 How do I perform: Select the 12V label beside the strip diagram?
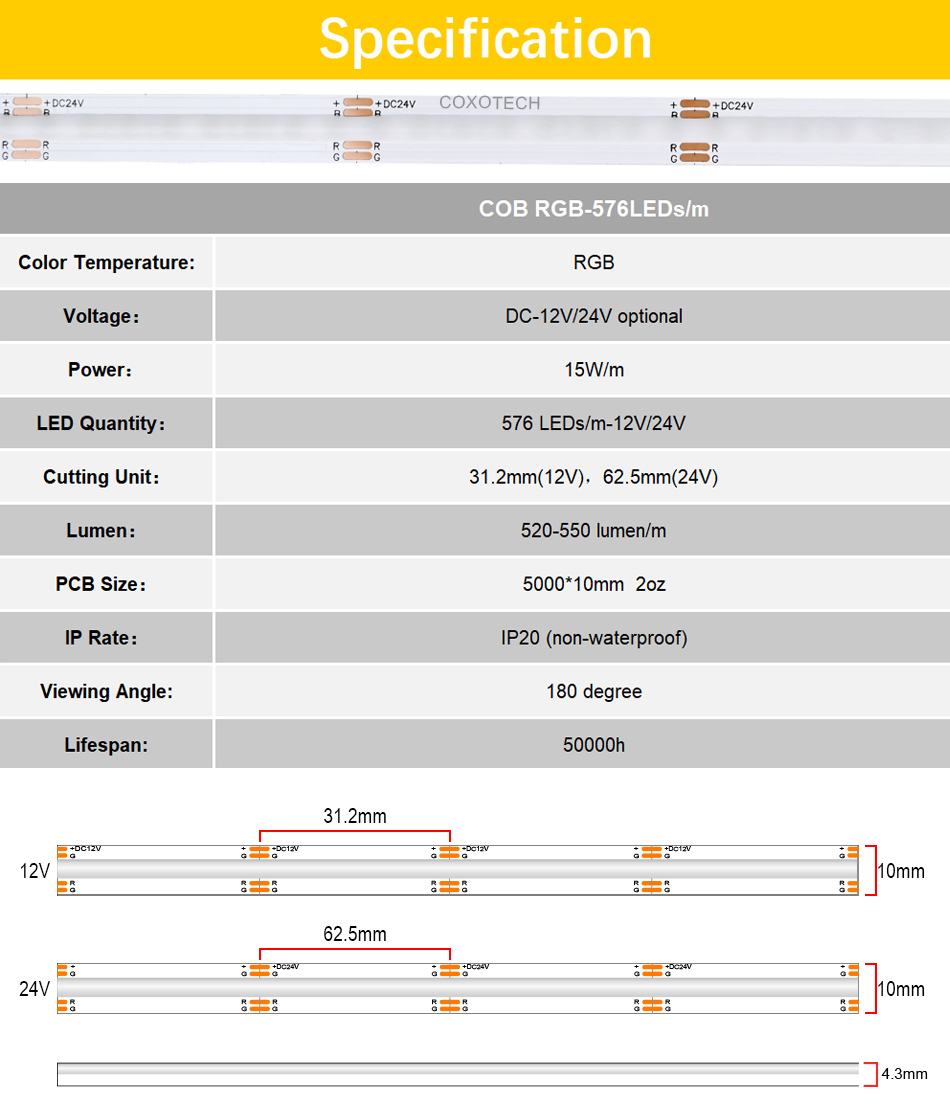tap(34, 871)
